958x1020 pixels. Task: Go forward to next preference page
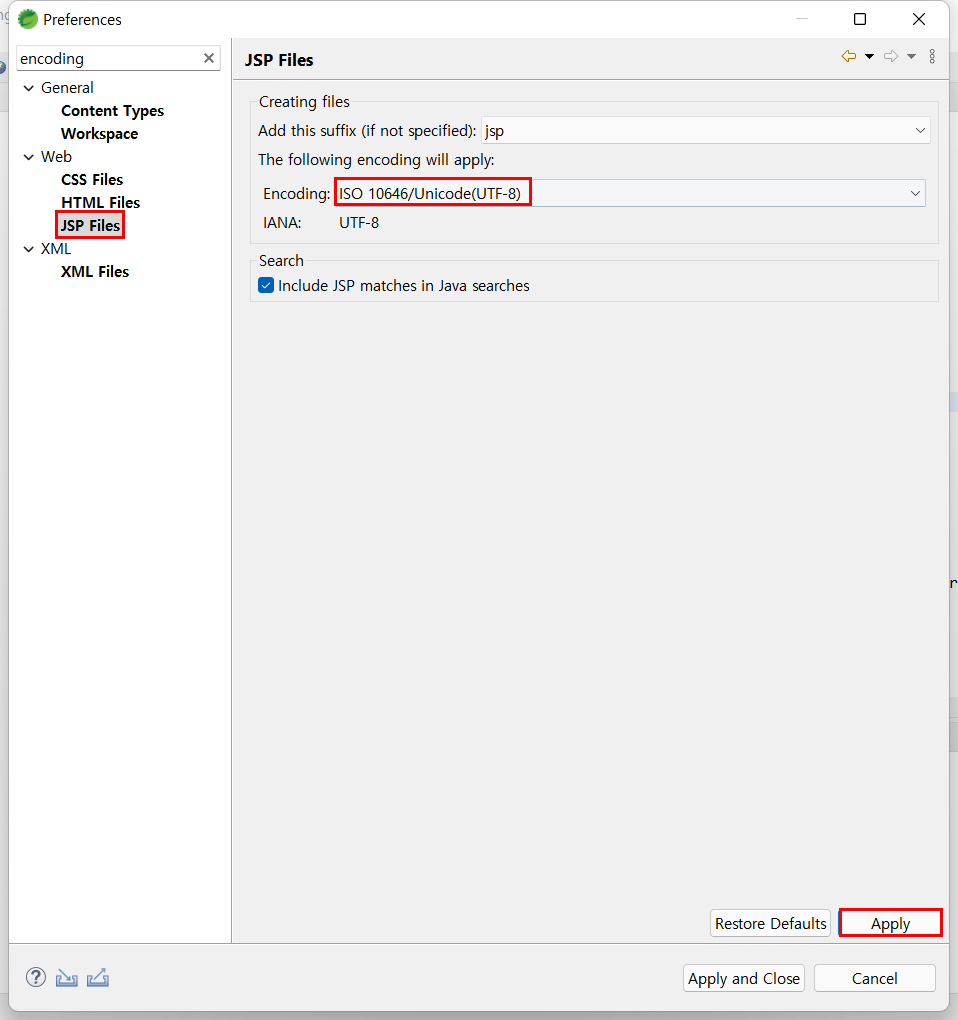pyautogui.click(x=891, y=57)
